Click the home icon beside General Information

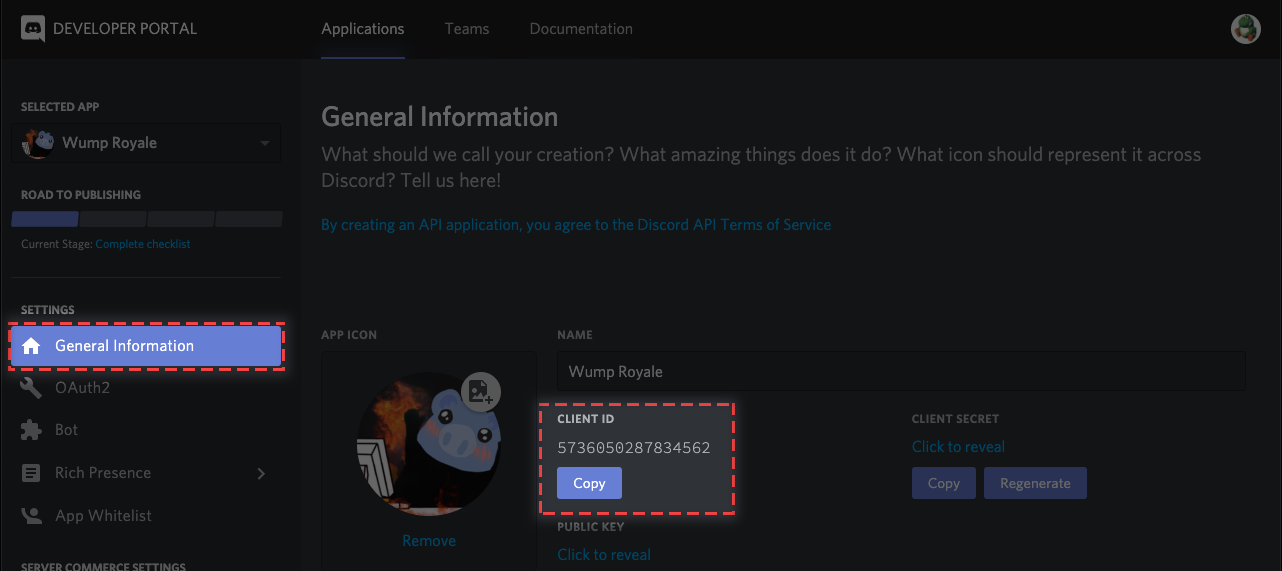click(31, 346)
